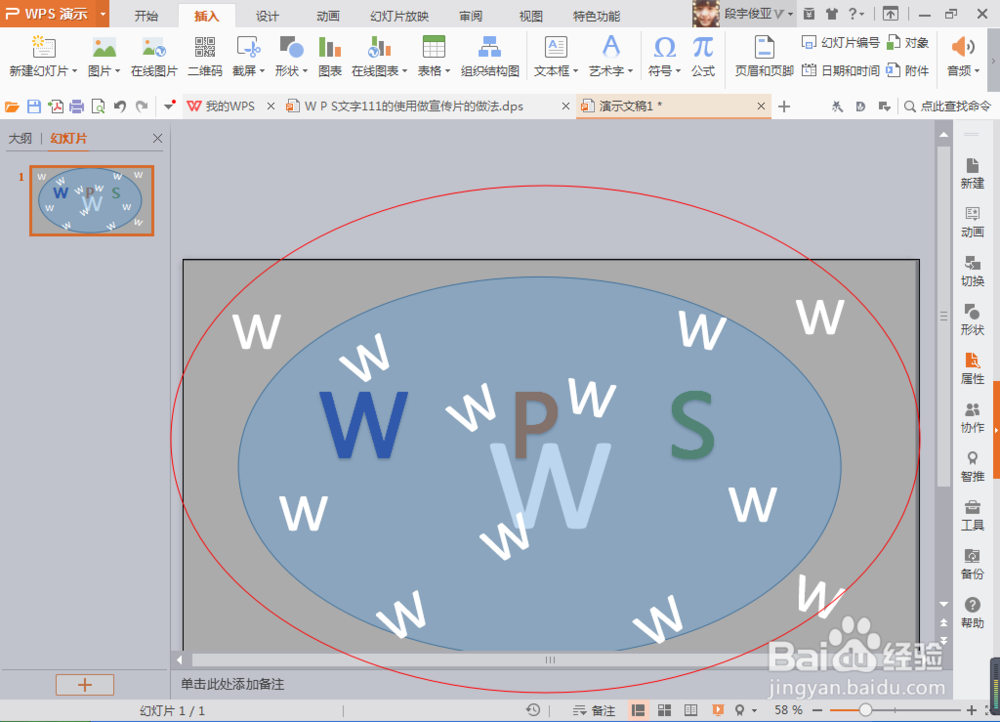Select slide 1 thumbnail

point(92,201)
